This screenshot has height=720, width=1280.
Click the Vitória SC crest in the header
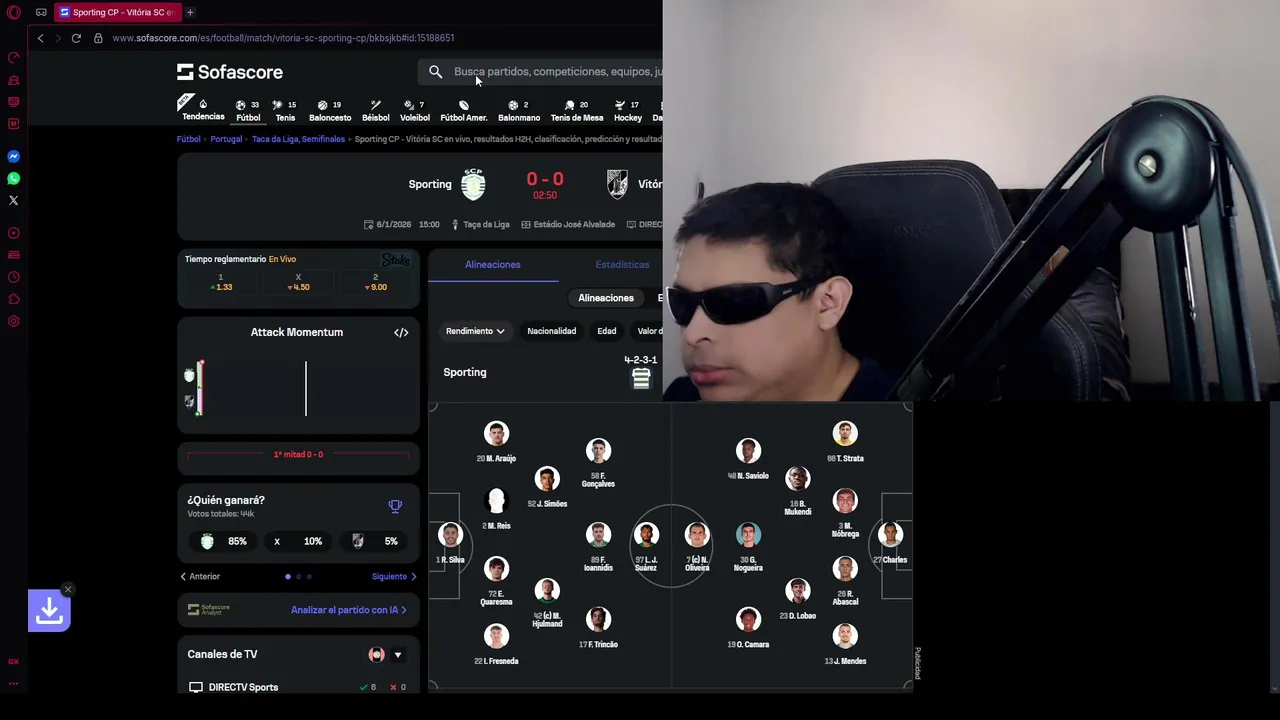(617, 184)
